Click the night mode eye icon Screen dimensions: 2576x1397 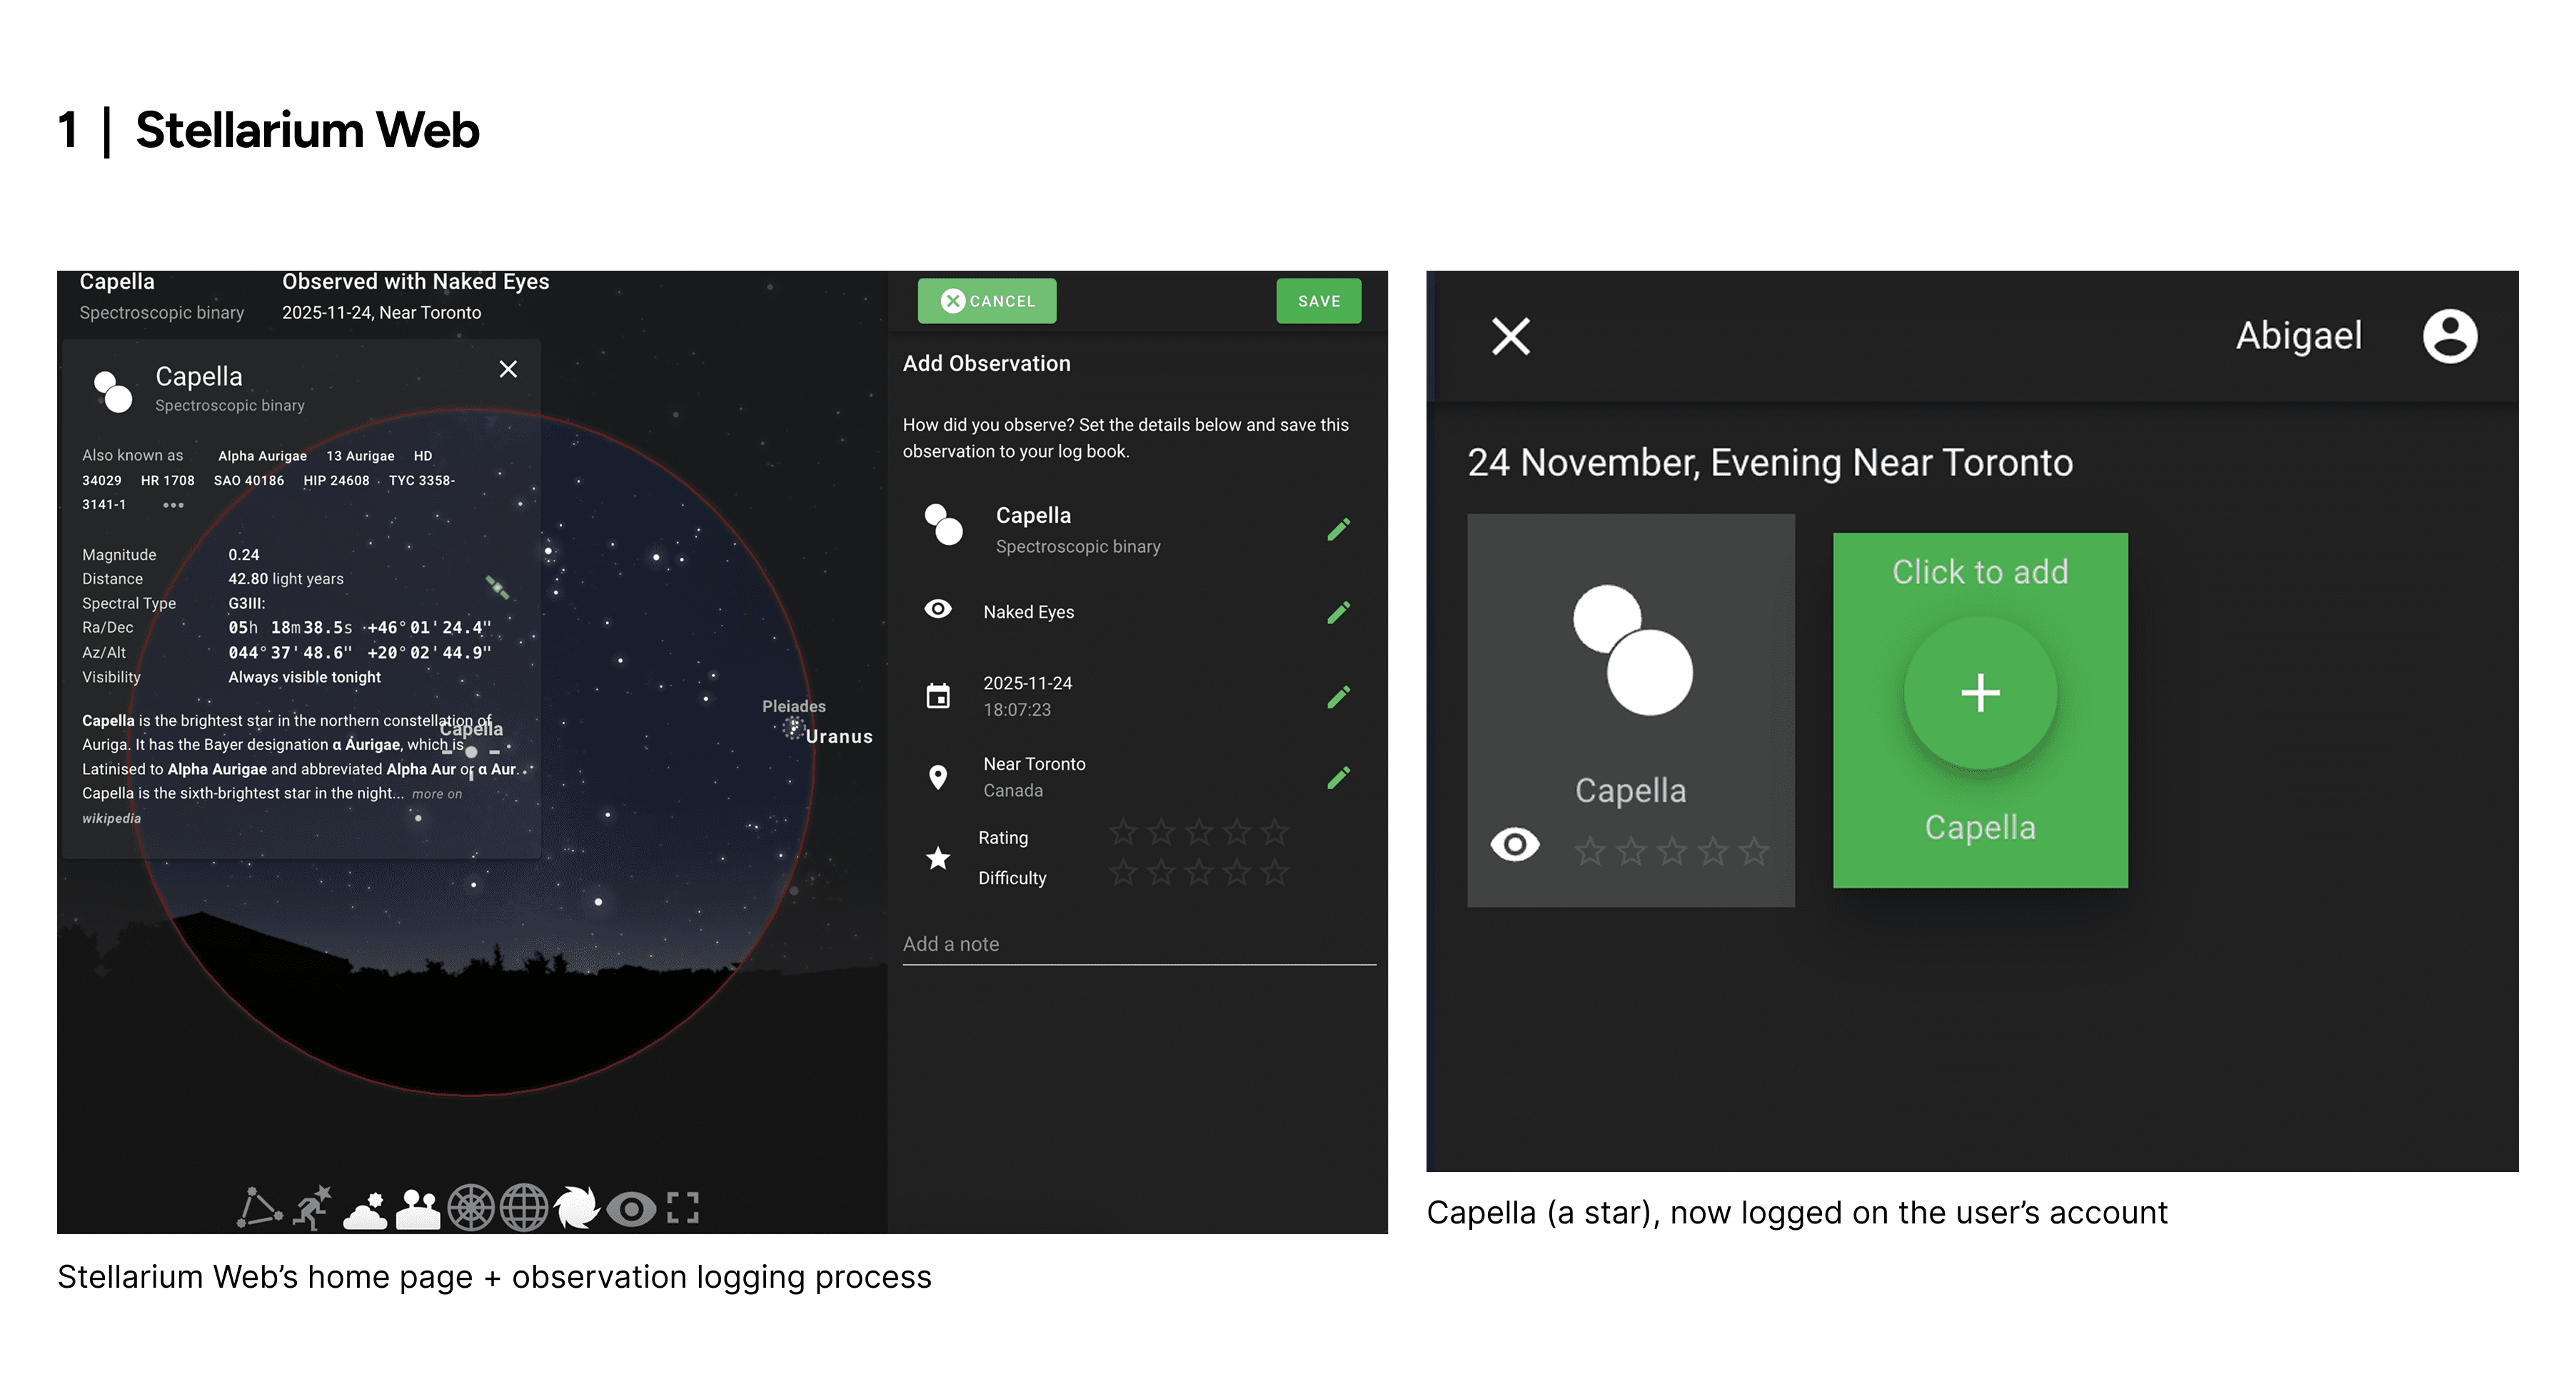coord(631,1209)
